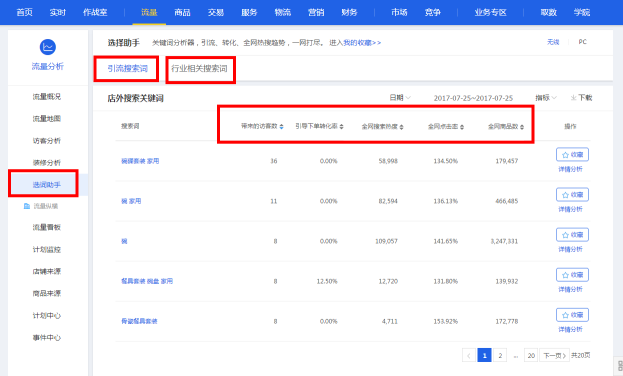
Task: Click current page 1 button
Action: [484, 355]
